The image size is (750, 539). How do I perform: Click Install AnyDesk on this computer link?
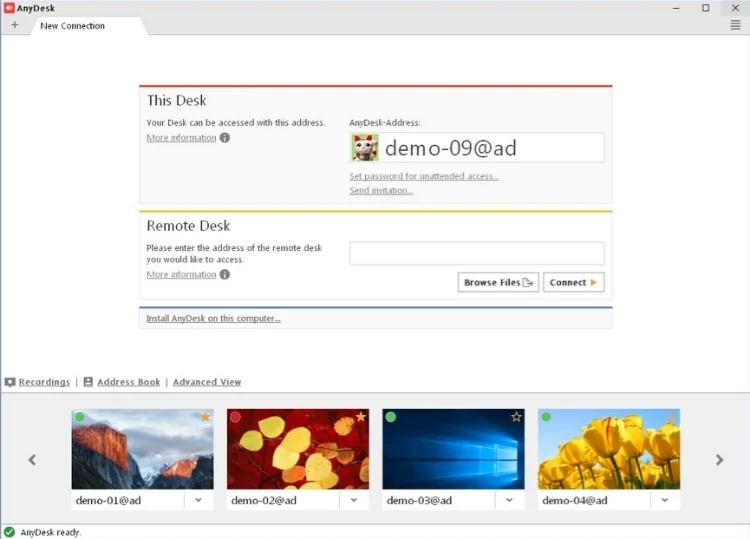coord(213,319)
